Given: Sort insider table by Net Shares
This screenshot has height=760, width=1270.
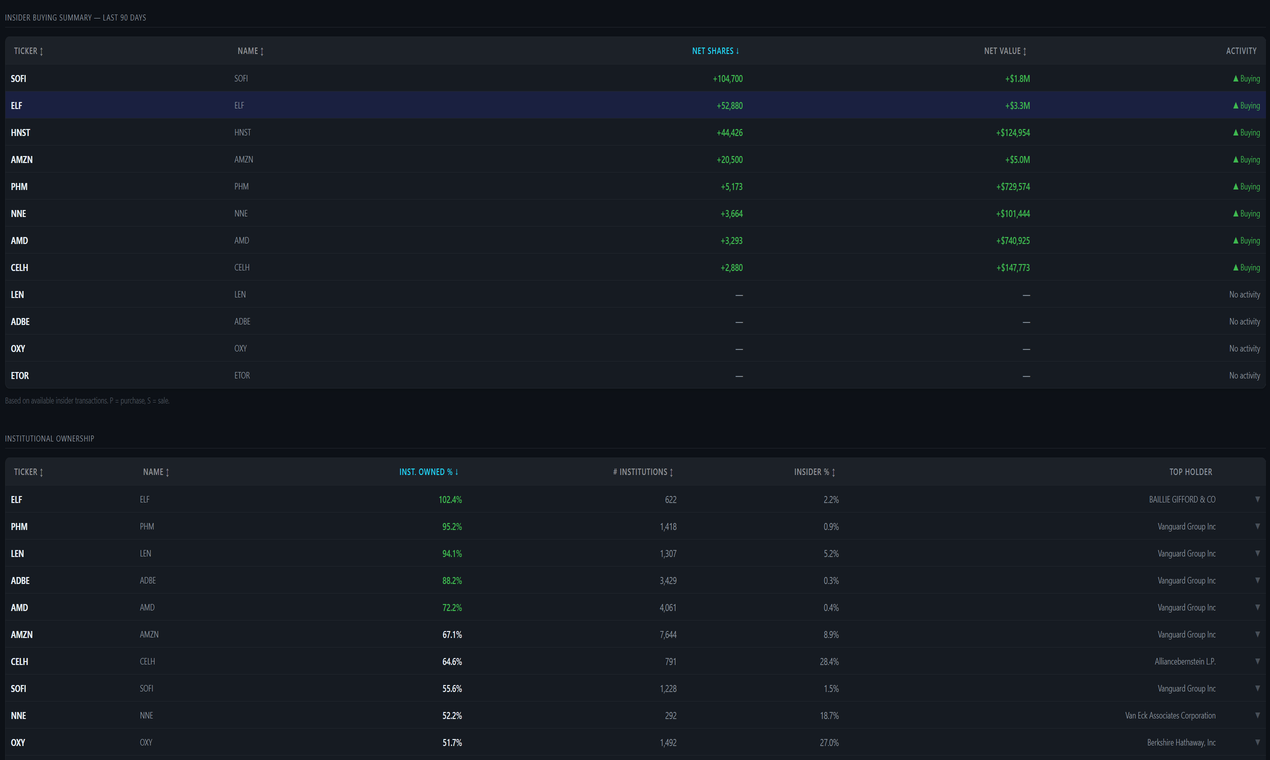Looking at the screenshot, I should point(716,51).
